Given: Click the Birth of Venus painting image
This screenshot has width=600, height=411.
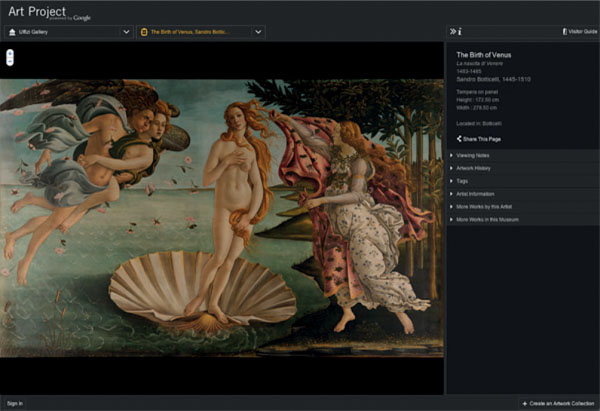Looking at the screenshot, I should [222, 217].
